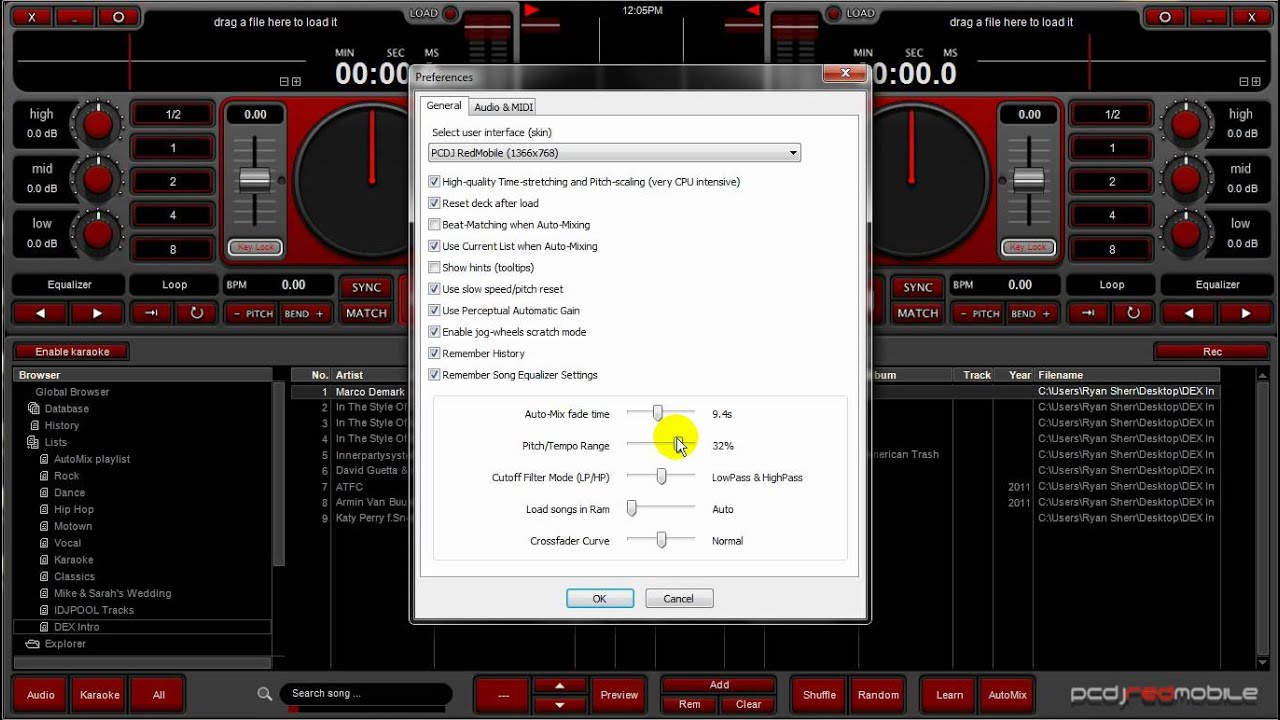Click the All filter button
1280x720 pixels.
tap(159, 695)
